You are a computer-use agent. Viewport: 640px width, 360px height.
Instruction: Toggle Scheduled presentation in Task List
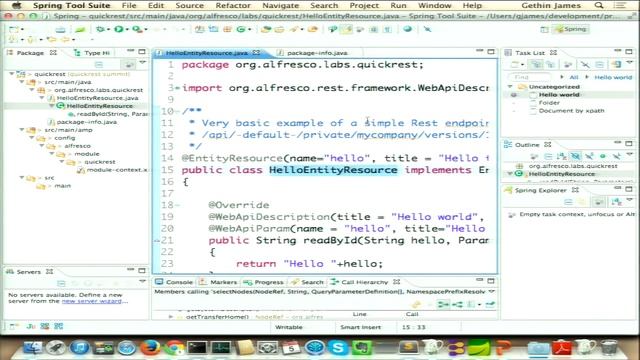pos(550,64)
